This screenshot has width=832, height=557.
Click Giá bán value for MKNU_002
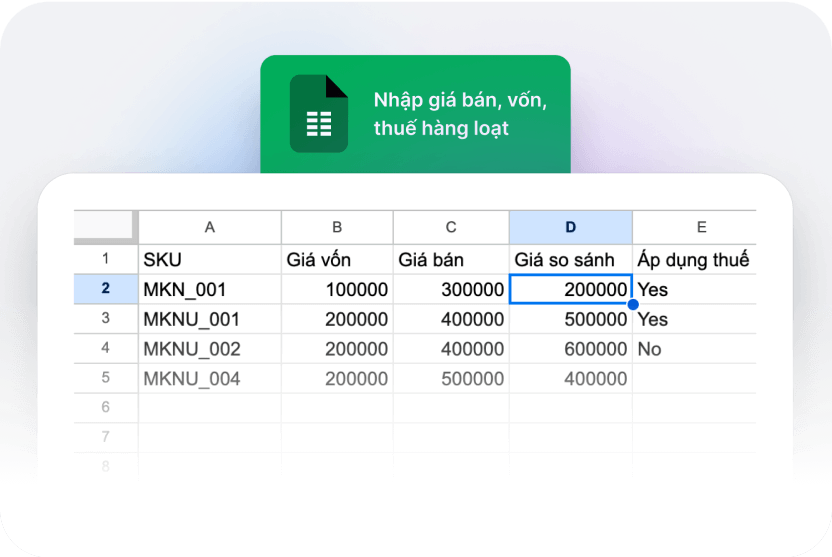pyautogui.click(x=451, y=349)
